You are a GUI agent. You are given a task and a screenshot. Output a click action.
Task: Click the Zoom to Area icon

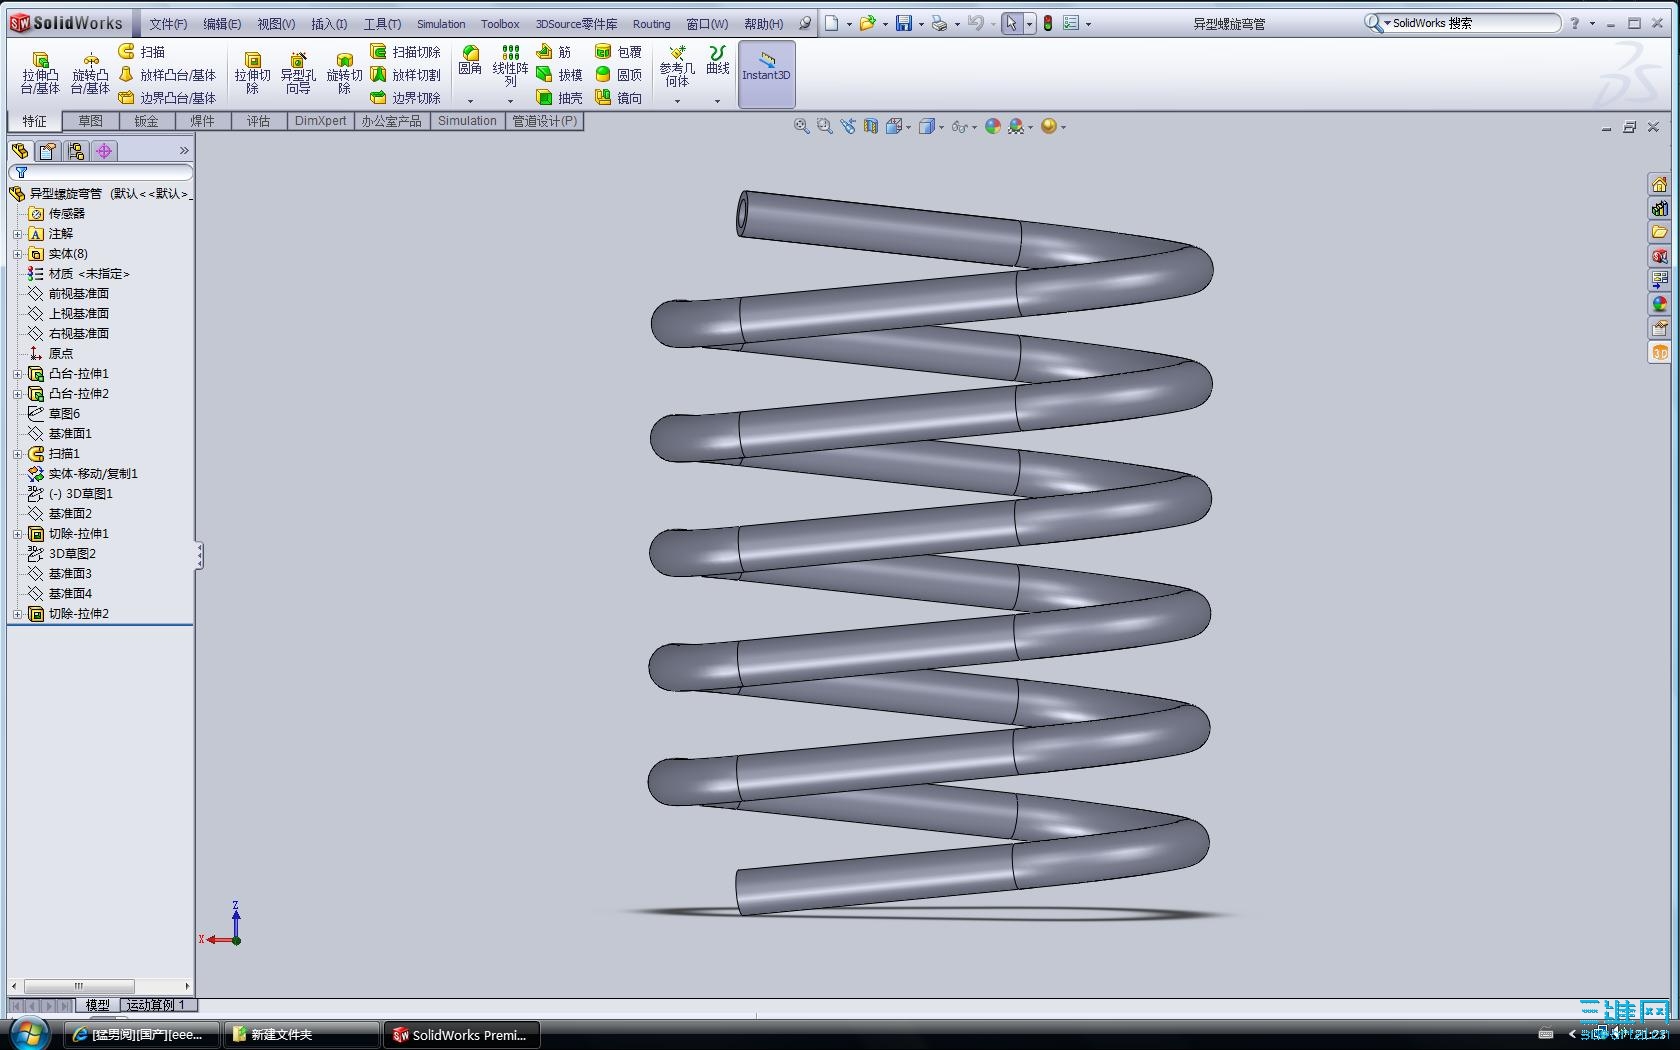click(x=824, y=126)
